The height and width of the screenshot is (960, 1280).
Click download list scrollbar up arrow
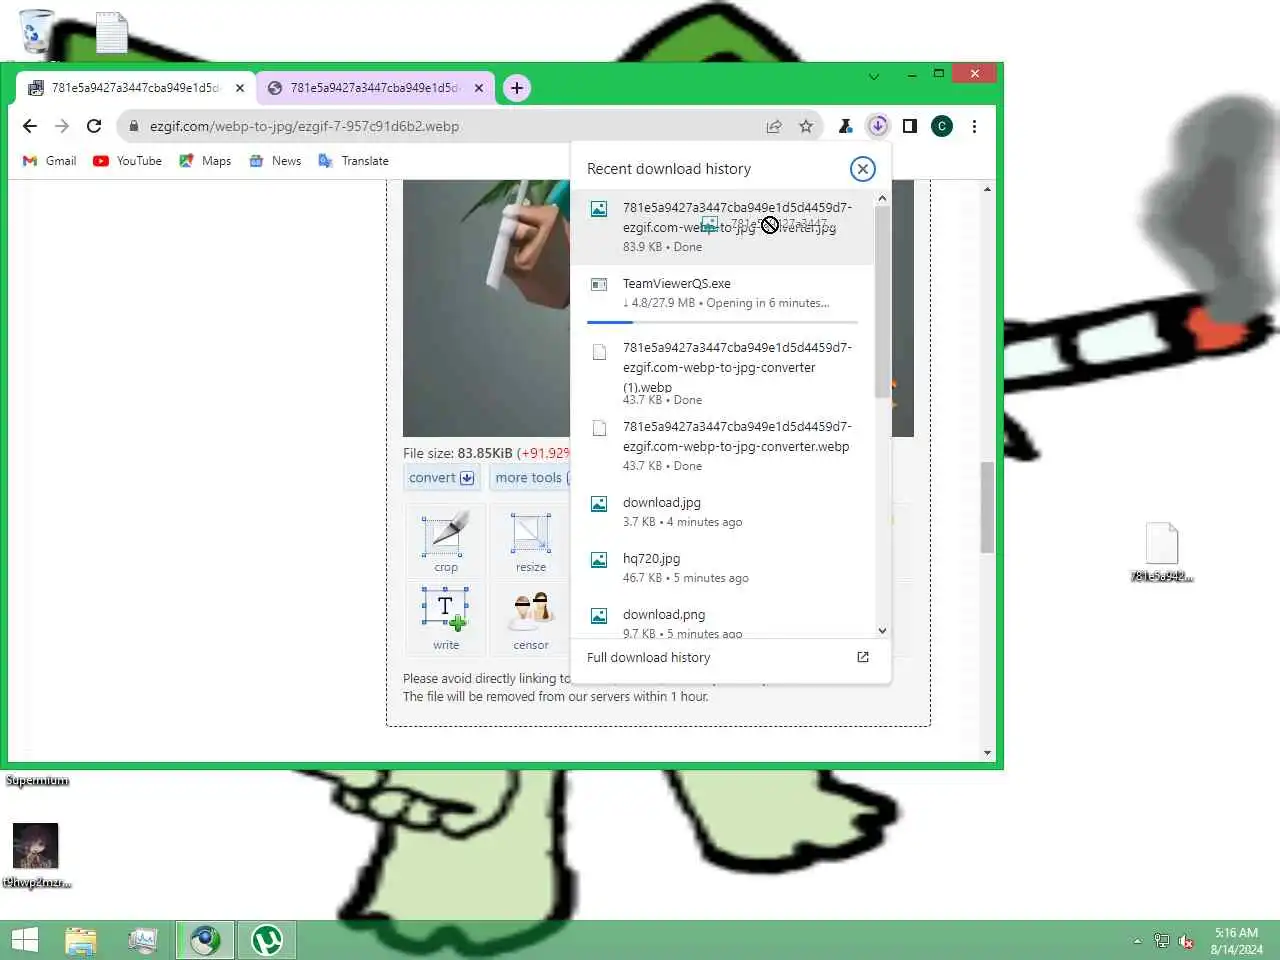click(882, 198)
